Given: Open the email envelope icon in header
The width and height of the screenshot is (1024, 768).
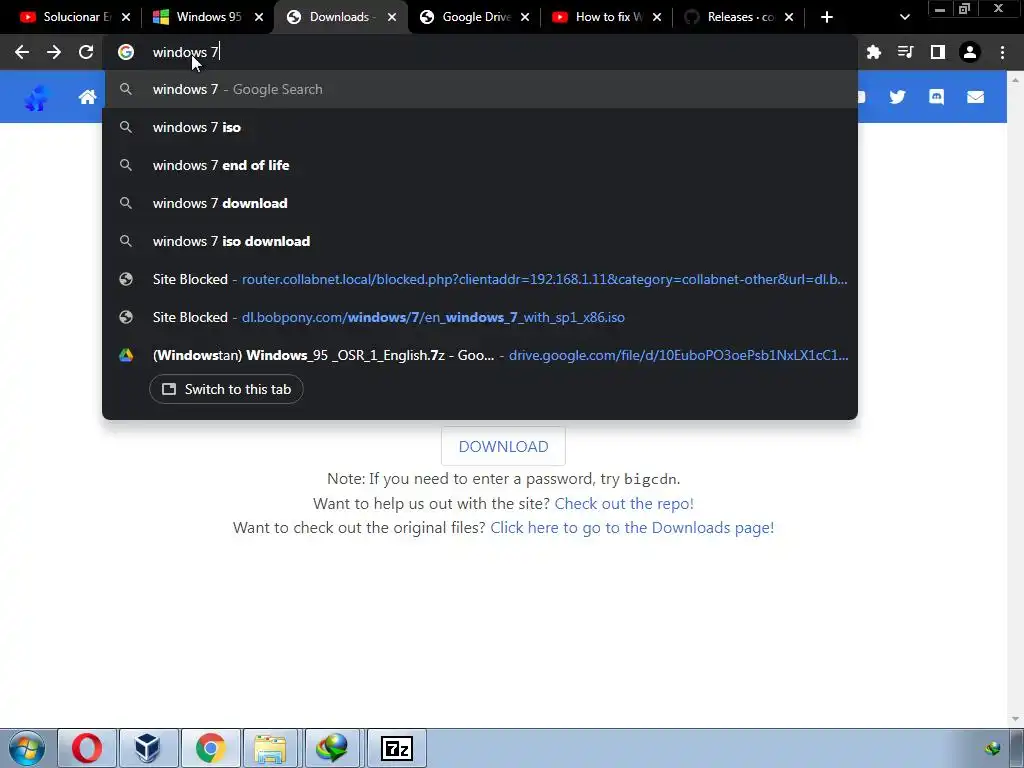Looking at the screenshot, I should (x=976, y=97).
